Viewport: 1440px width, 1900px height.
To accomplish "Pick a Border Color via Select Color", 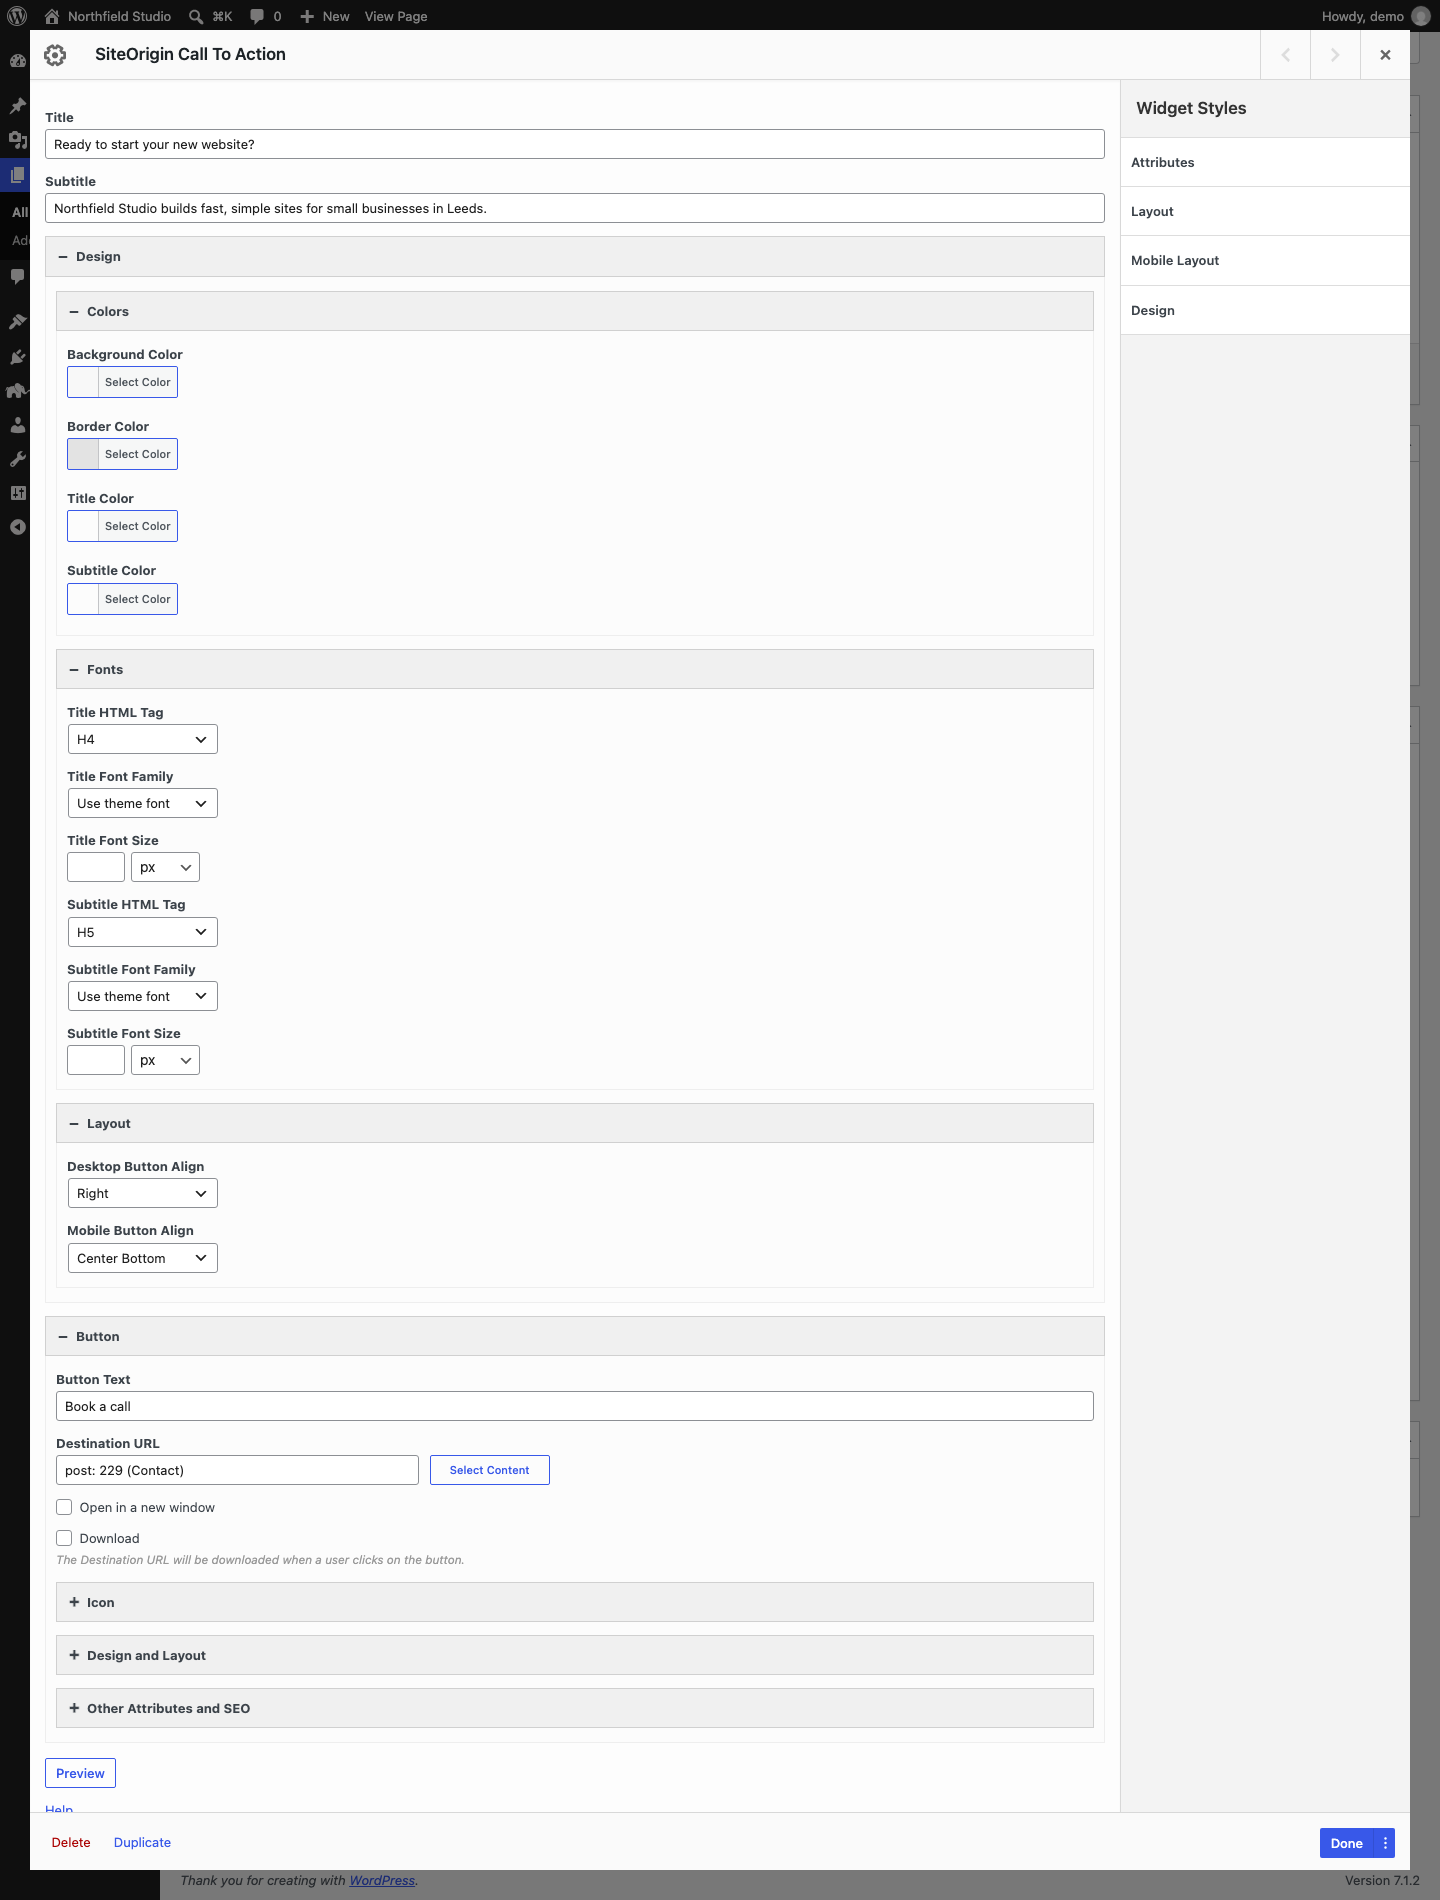I will (122, 454).
